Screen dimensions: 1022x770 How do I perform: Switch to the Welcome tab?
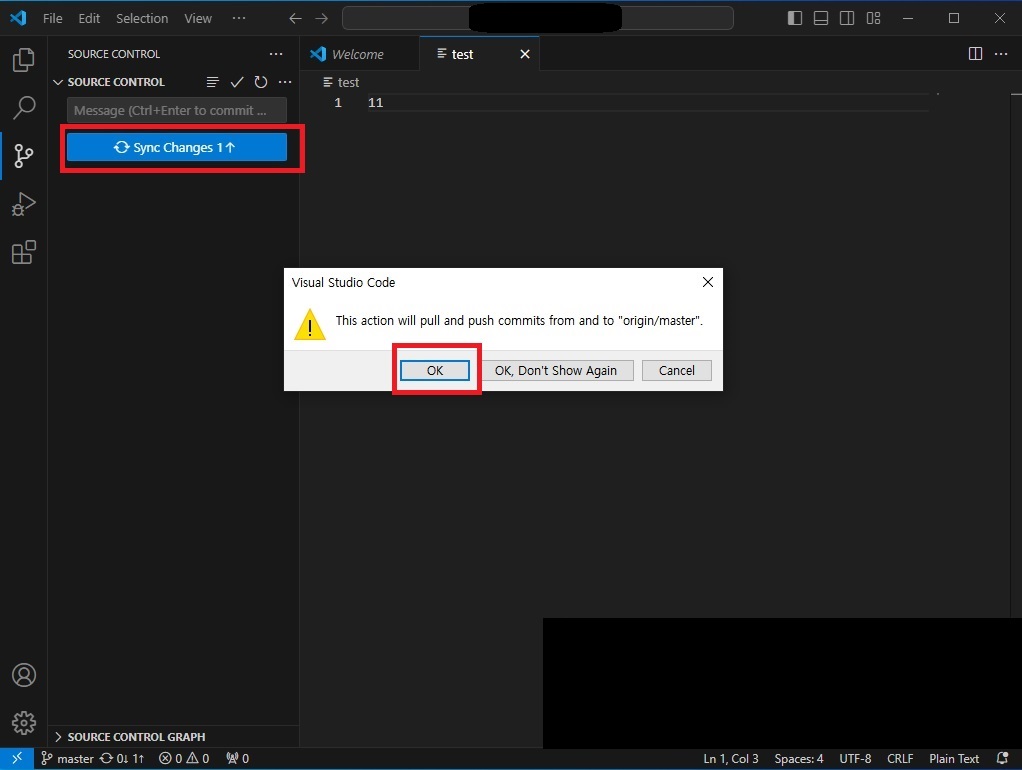(x=357, y=54)
